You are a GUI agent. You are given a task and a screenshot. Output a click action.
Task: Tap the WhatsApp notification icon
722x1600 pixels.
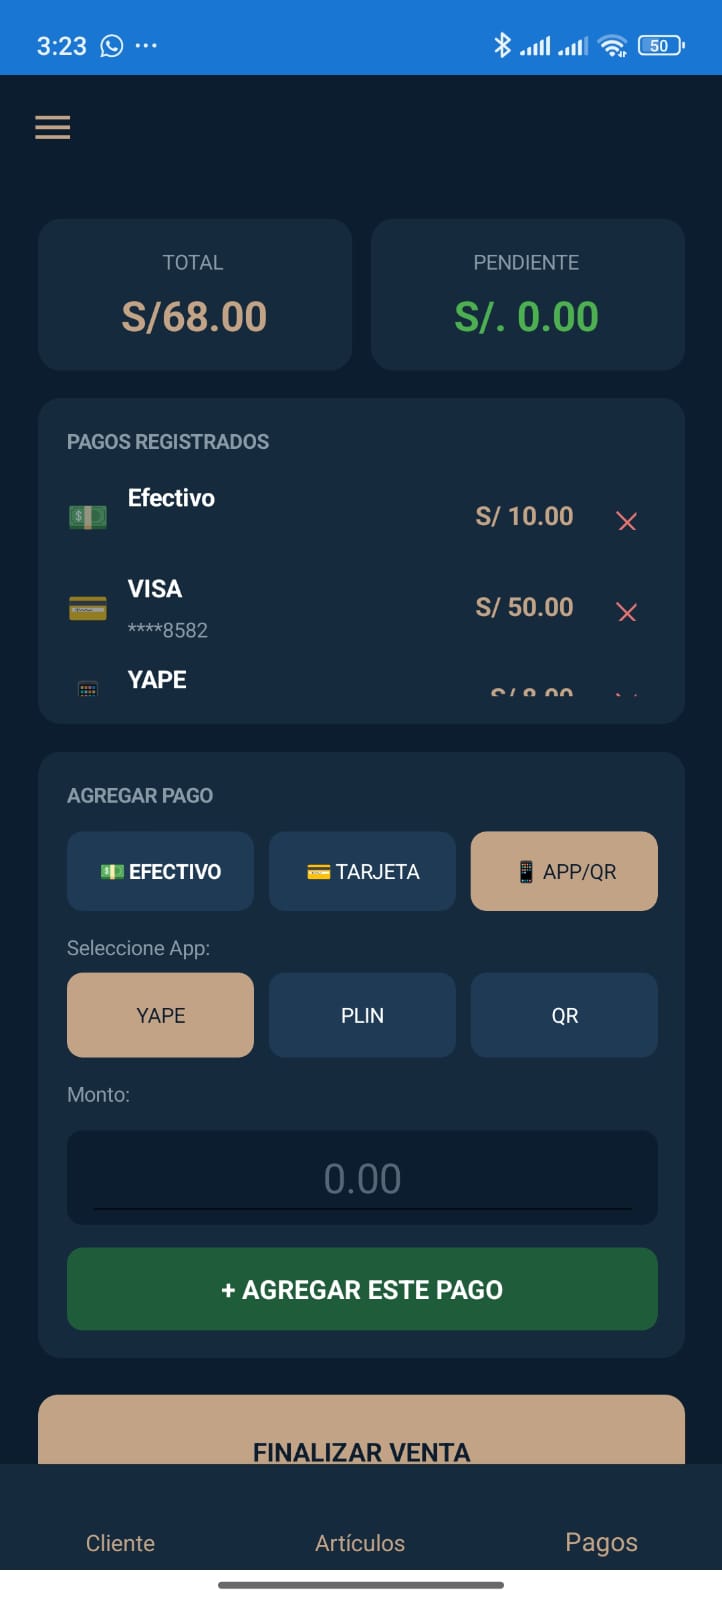pos(112,46)
